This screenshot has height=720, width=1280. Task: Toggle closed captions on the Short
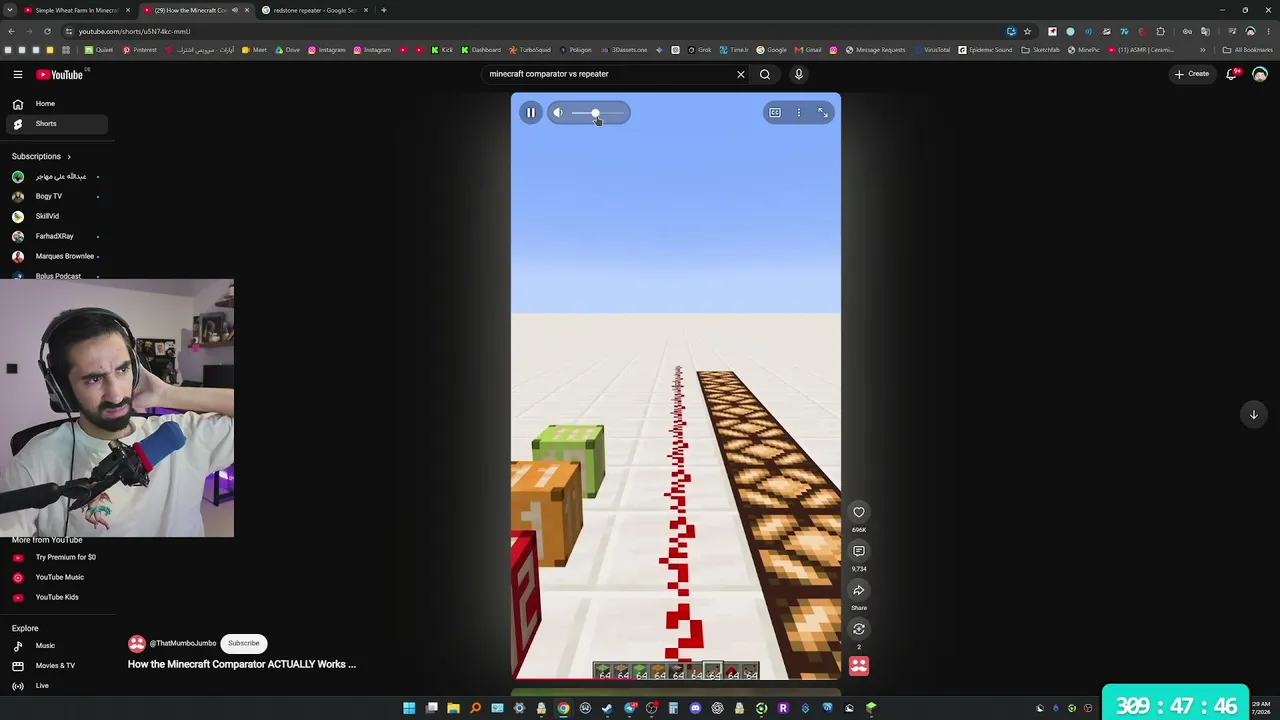coord(775,113)
